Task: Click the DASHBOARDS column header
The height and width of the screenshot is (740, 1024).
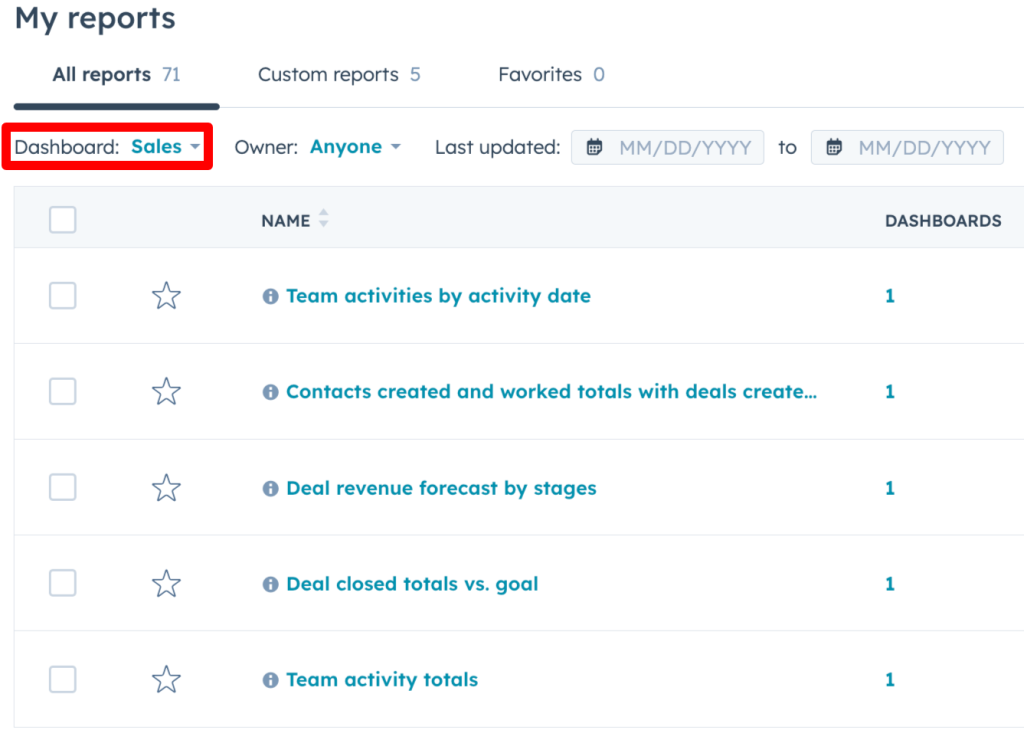Action: click(x=943, y=221)
